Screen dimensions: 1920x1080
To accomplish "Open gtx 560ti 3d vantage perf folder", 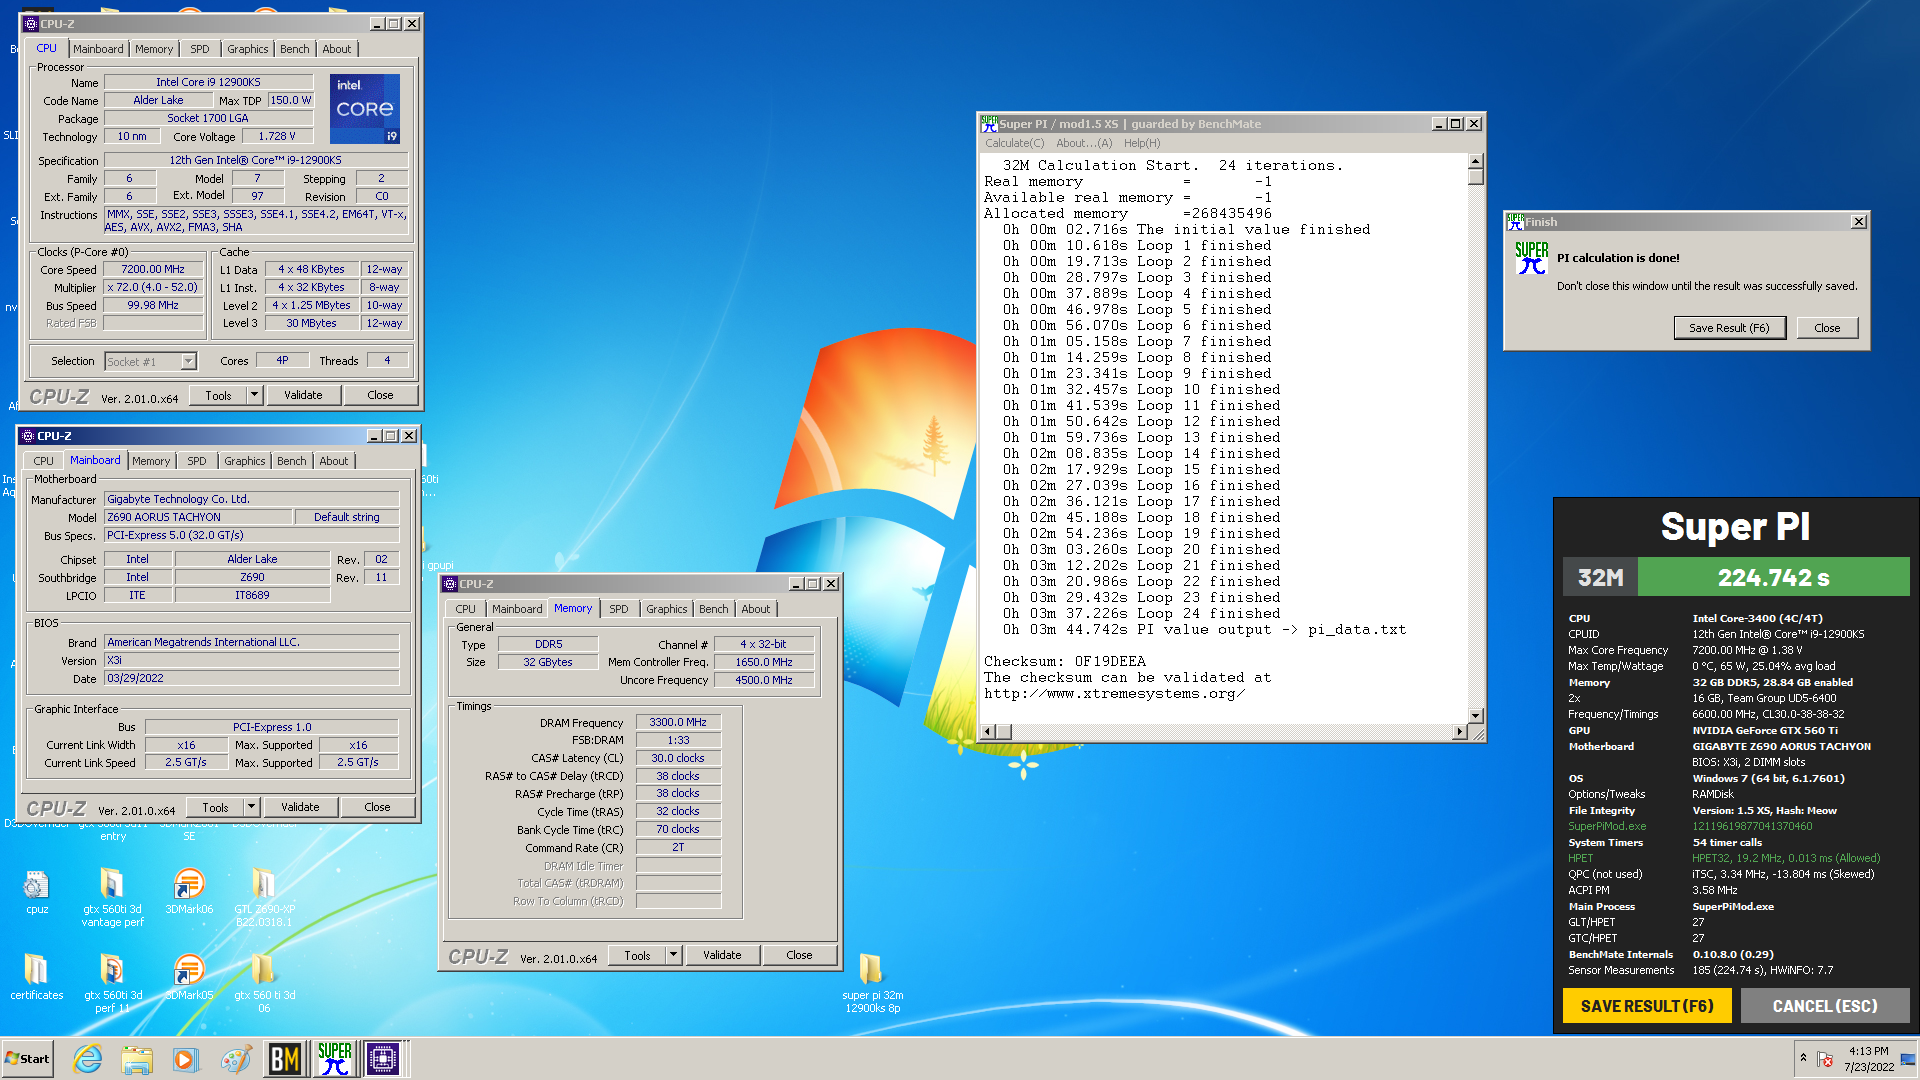I will 112,897.
